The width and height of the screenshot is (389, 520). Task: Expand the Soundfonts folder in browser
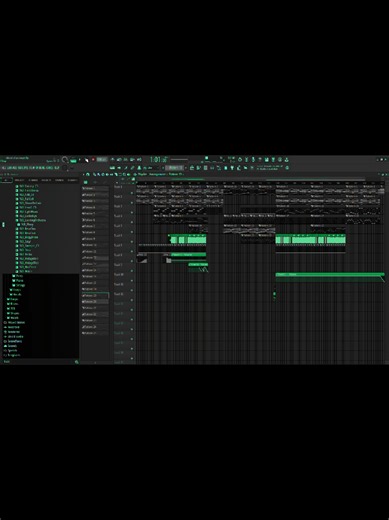(x=13, y=341)
